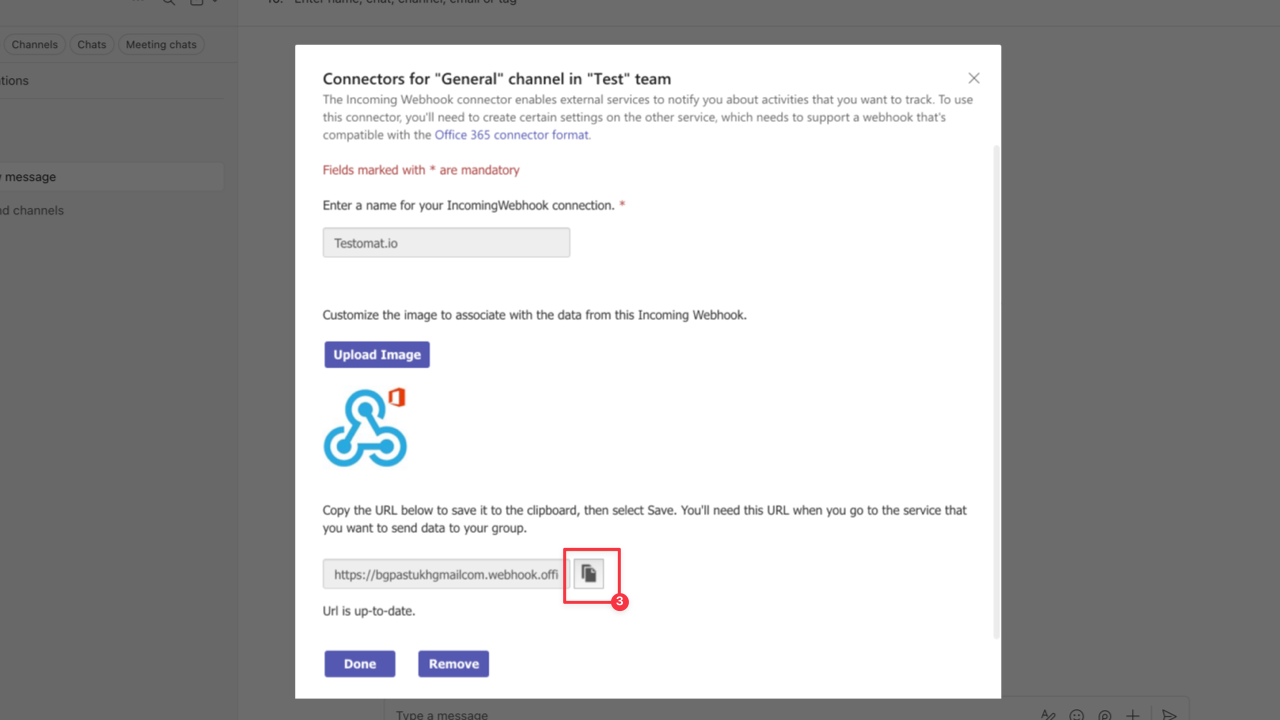
Task: Open the Loop component icon in compose bar
Action: pyautogui.click(x=1104, y=715)
